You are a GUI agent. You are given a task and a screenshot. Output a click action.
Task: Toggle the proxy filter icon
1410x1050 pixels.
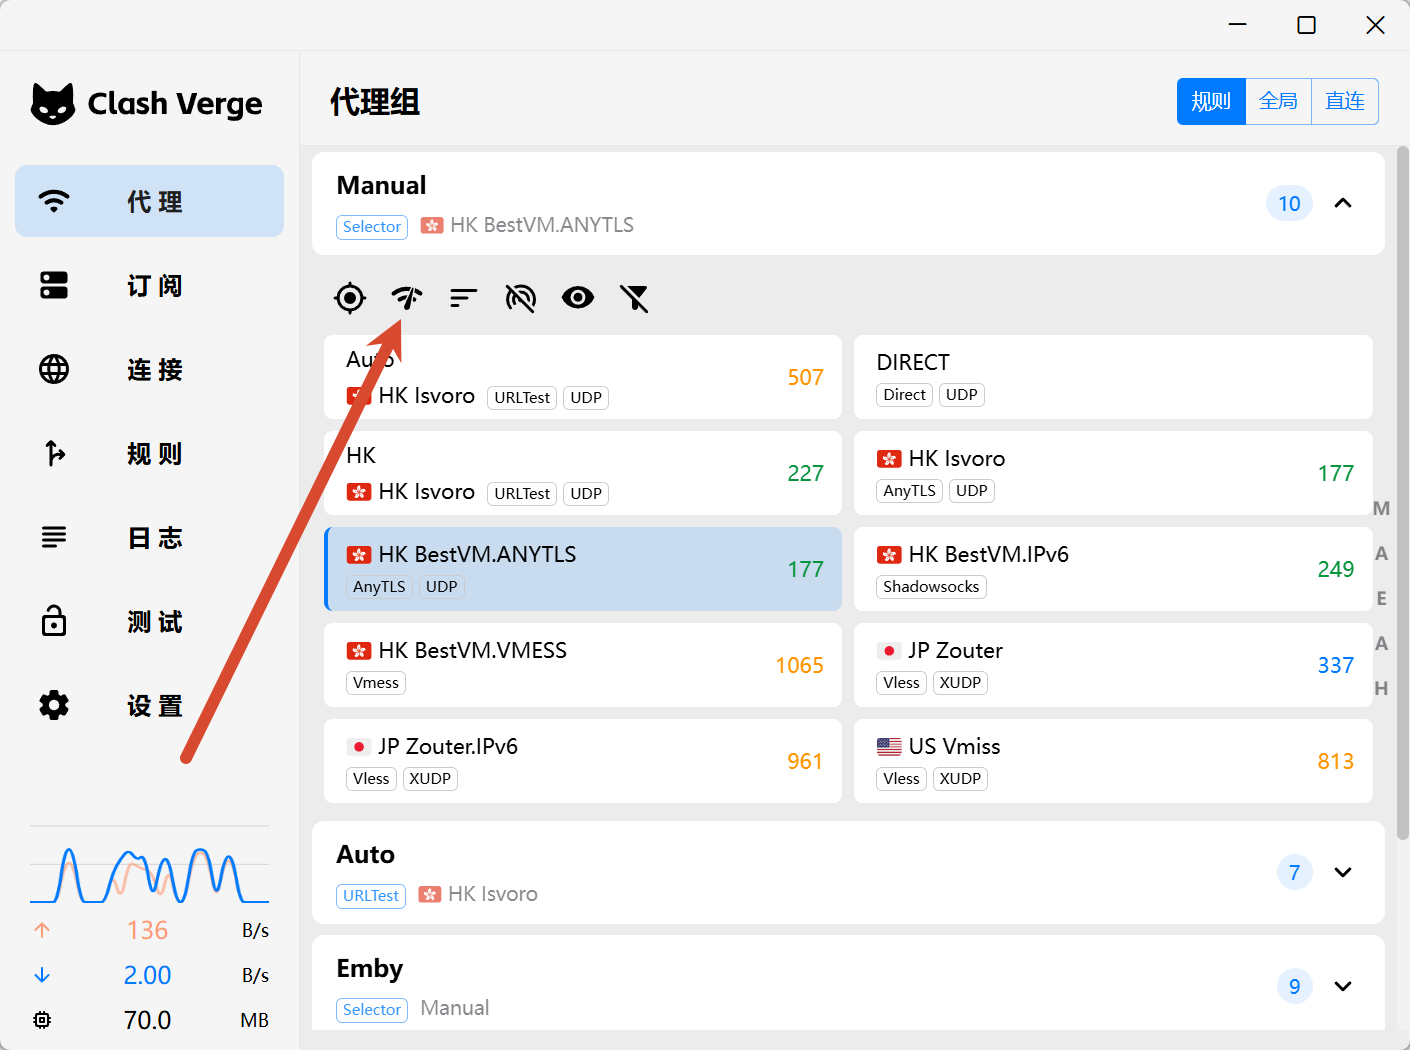(635, 297)
